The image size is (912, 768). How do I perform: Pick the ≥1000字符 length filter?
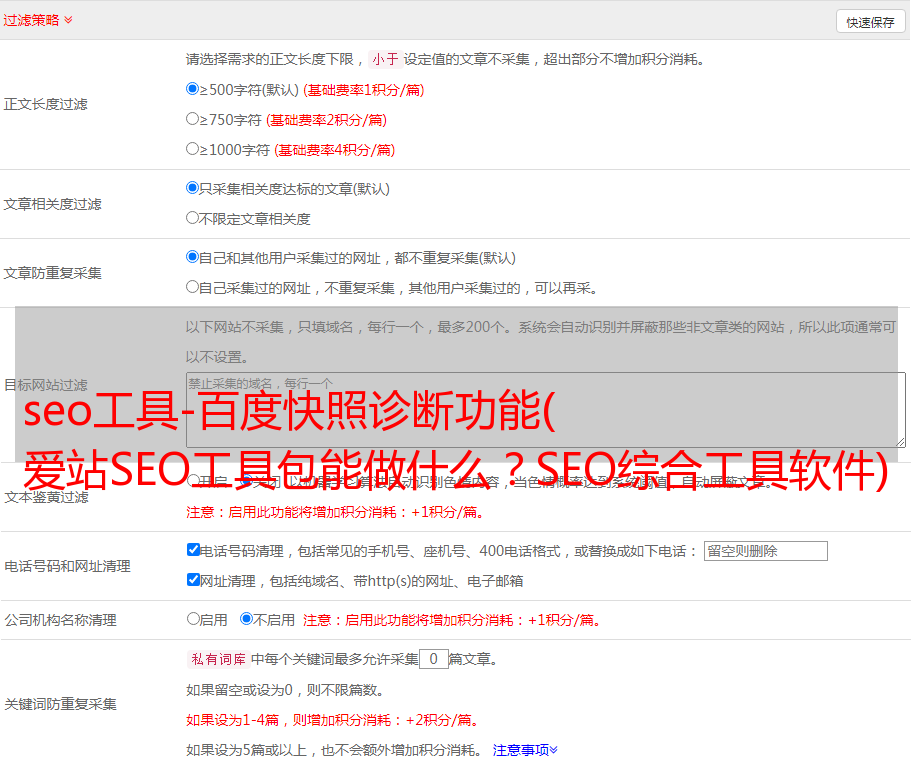click(x=193, y=149)
